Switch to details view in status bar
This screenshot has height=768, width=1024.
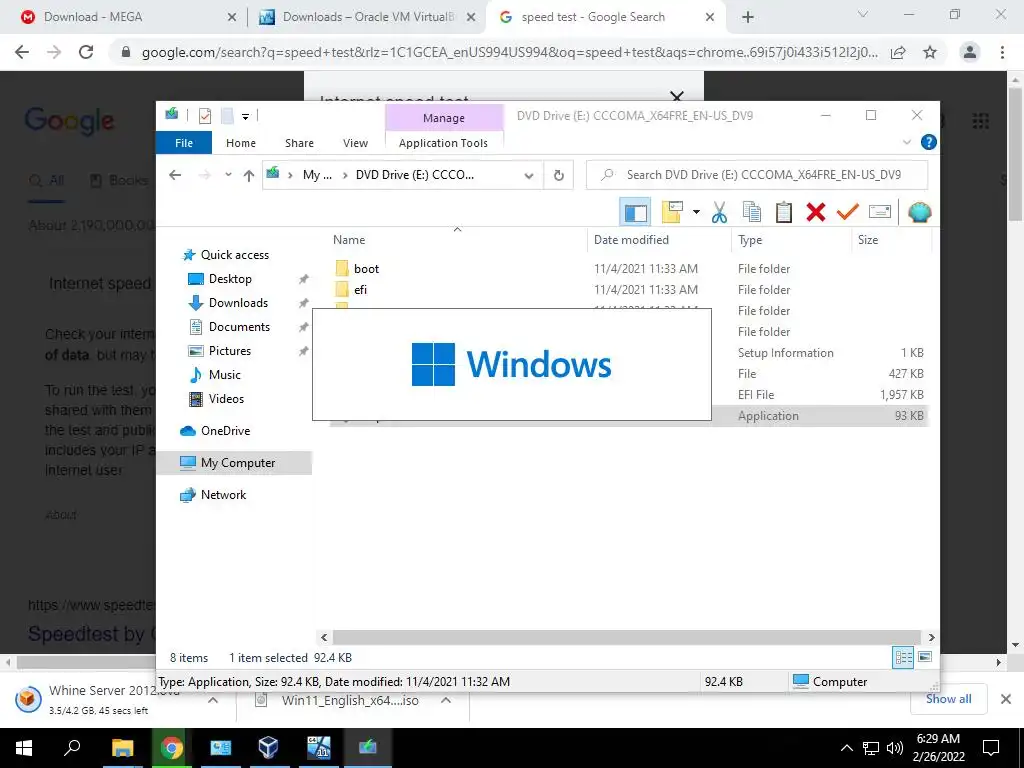(x=903, y=658)
